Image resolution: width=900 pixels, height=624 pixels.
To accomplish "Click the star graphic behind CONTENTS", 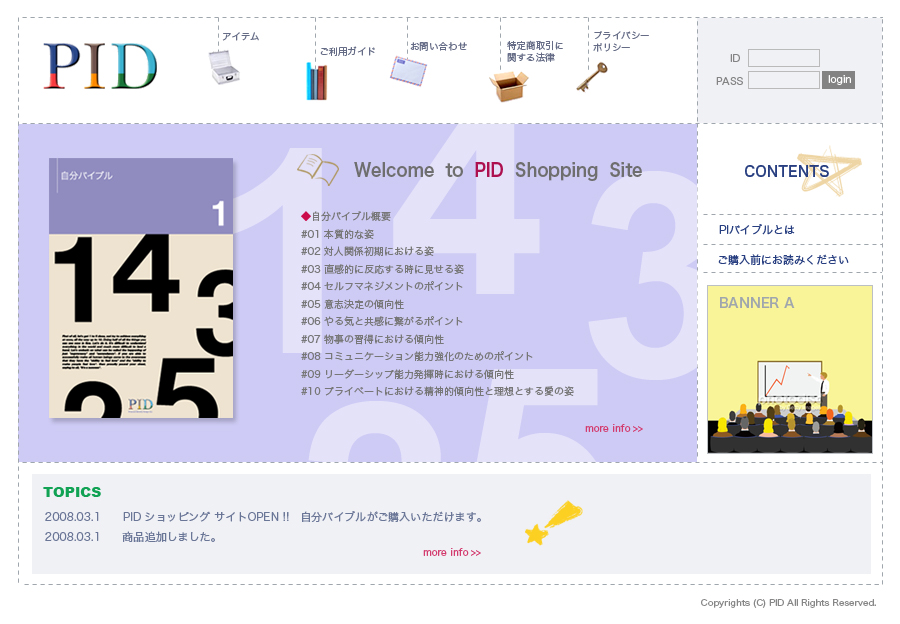I will pos(828,171).
